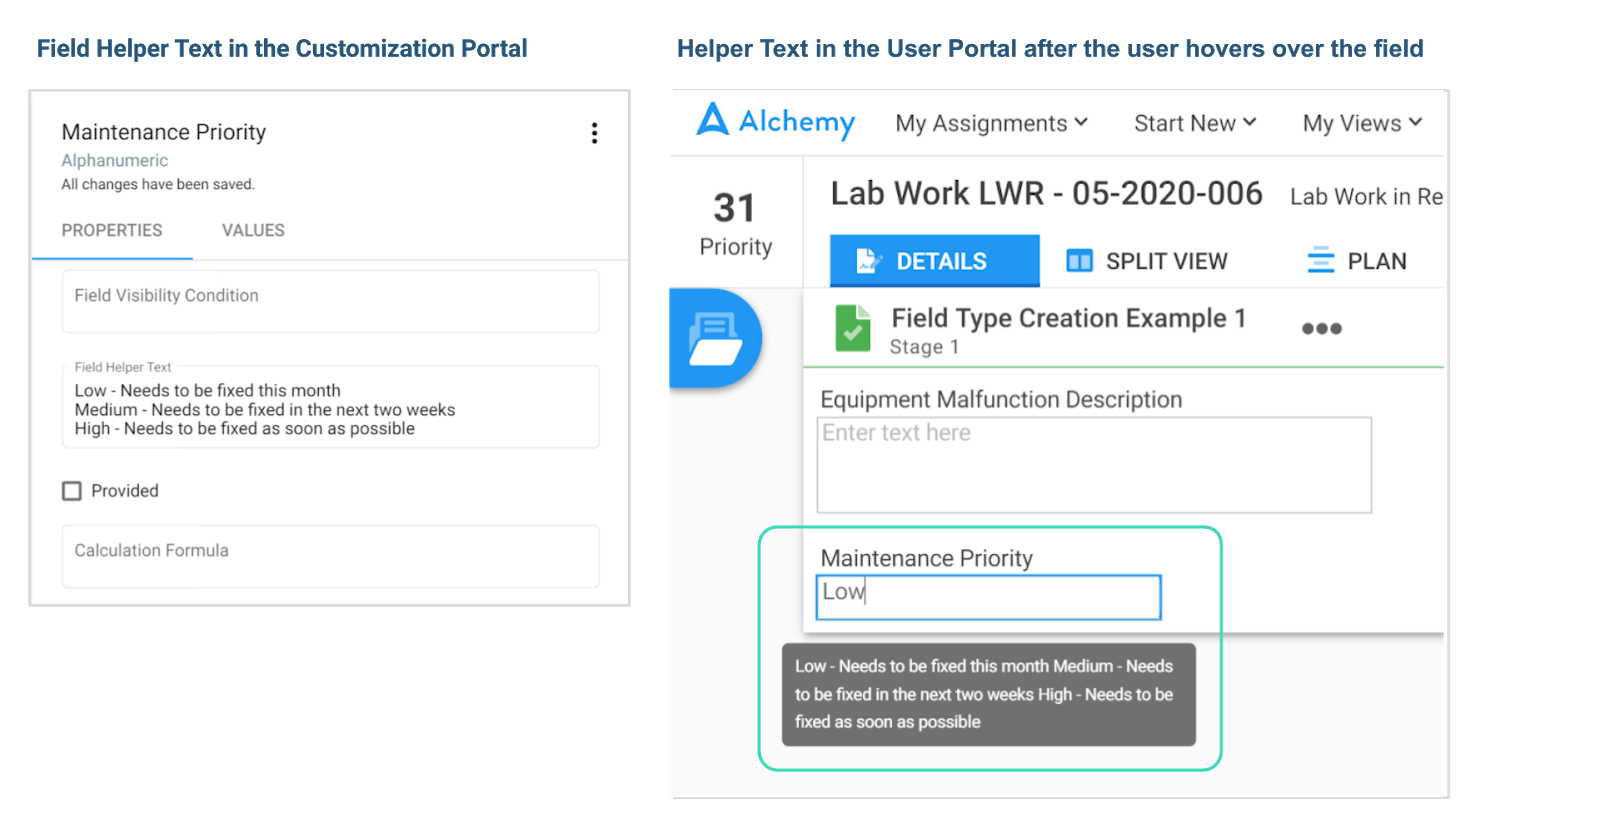Viewport: 1600px width, 828px height.
Task: Click the Equipment Malfunction Description text area
Action: (1094, 465)
